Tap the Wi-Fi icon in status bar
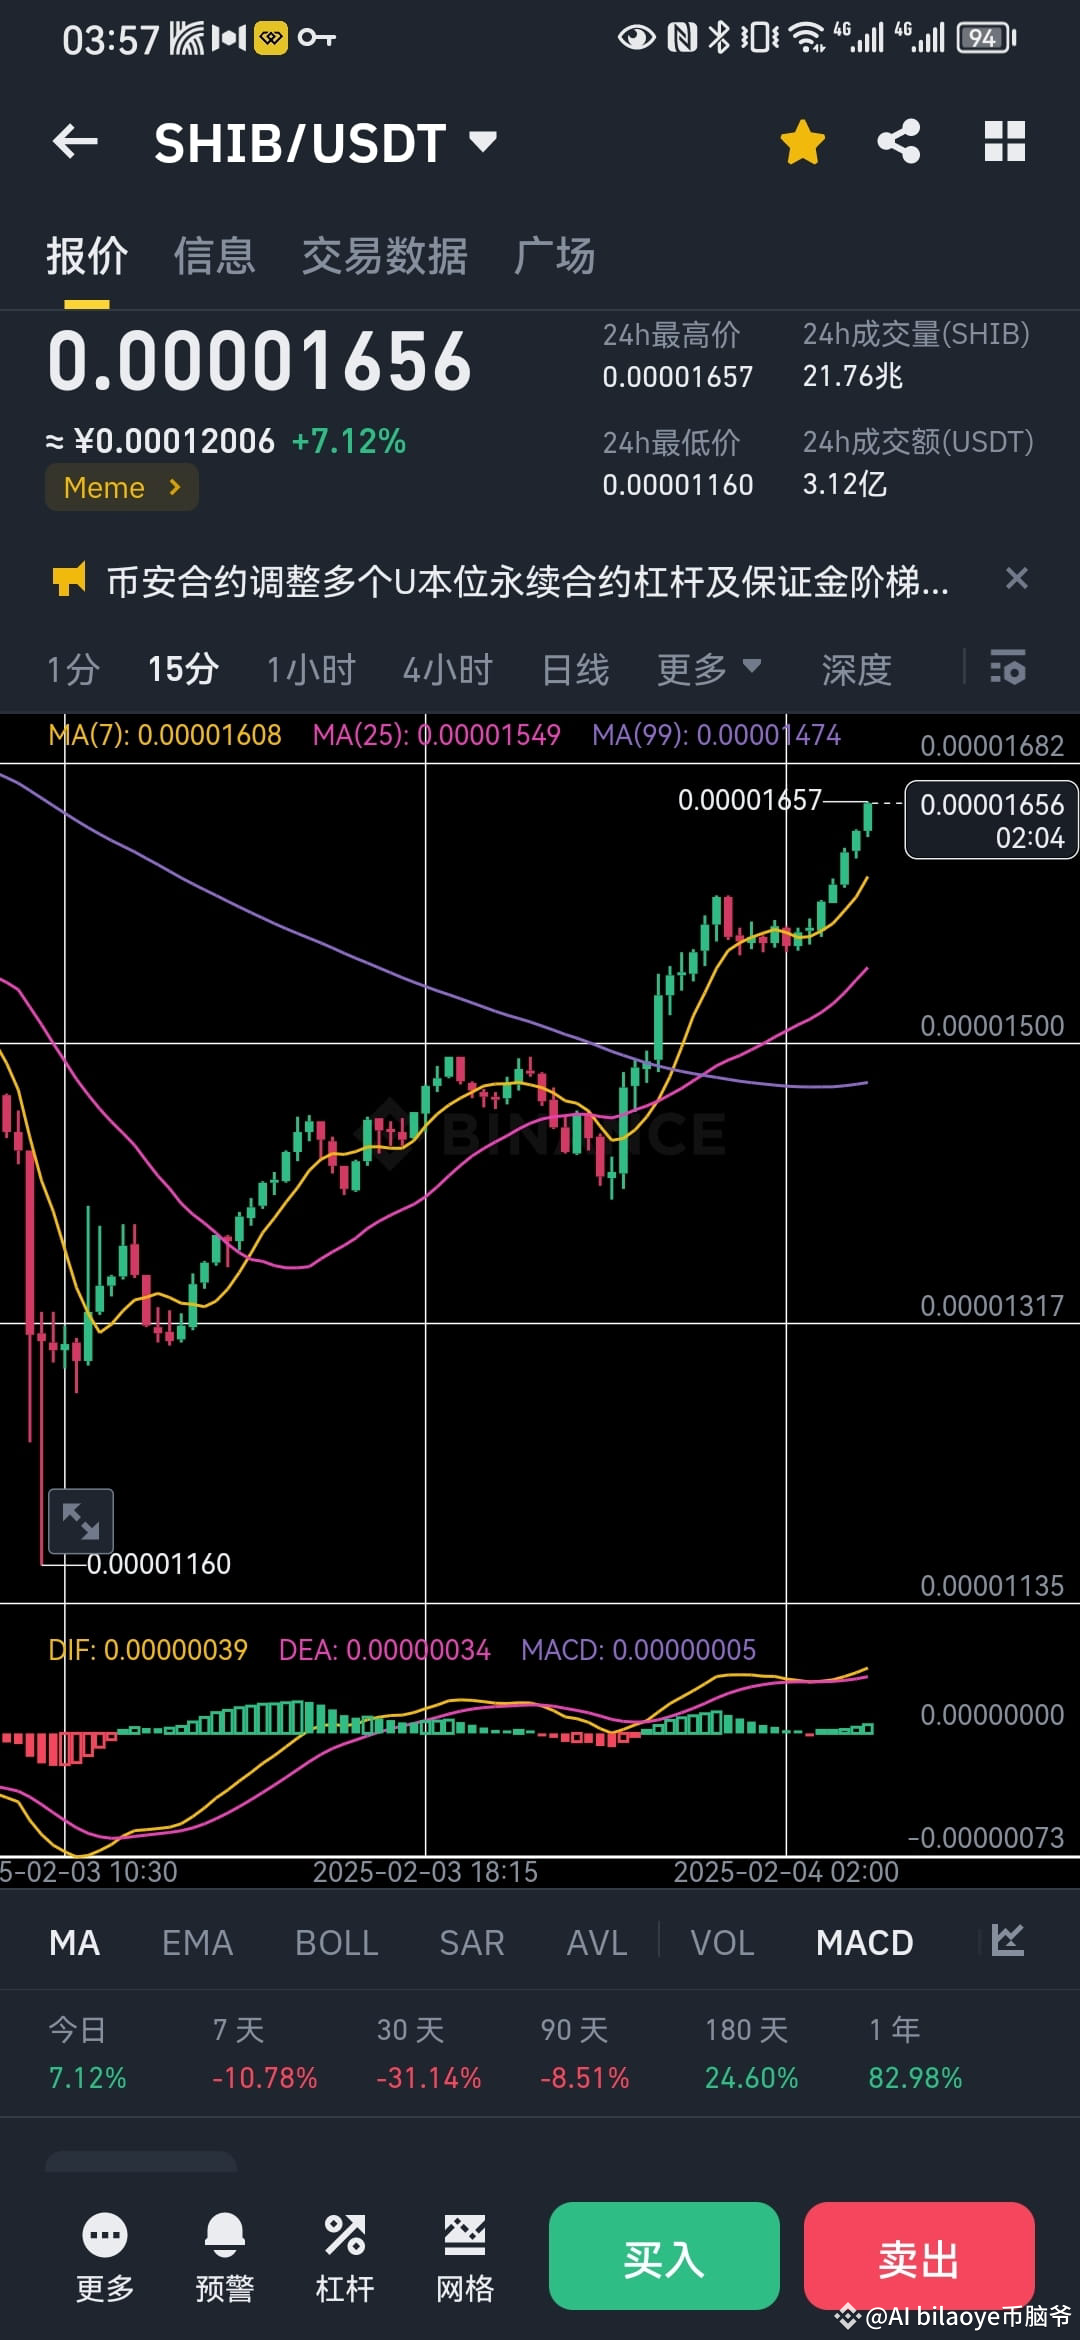This screenshot has width=1080, height=2340. pyautogui.click(x=806, y=38)
